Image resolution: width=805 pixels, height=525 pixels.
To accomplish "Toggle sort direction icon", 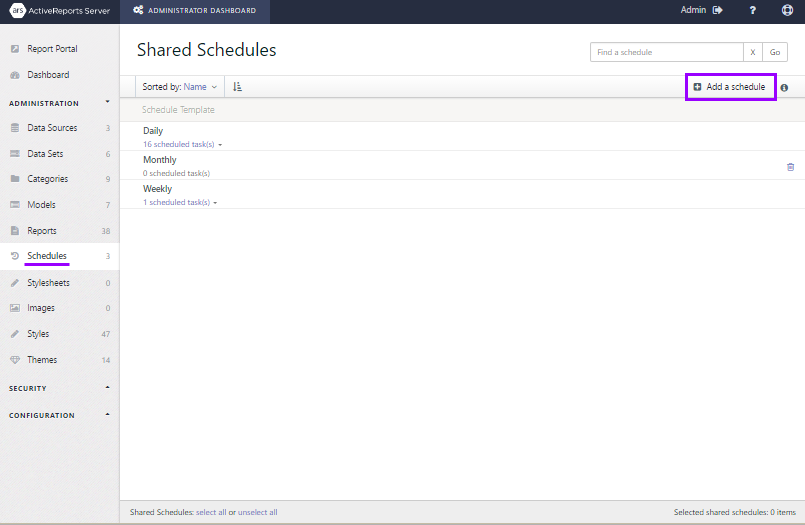I will [237, 87].
